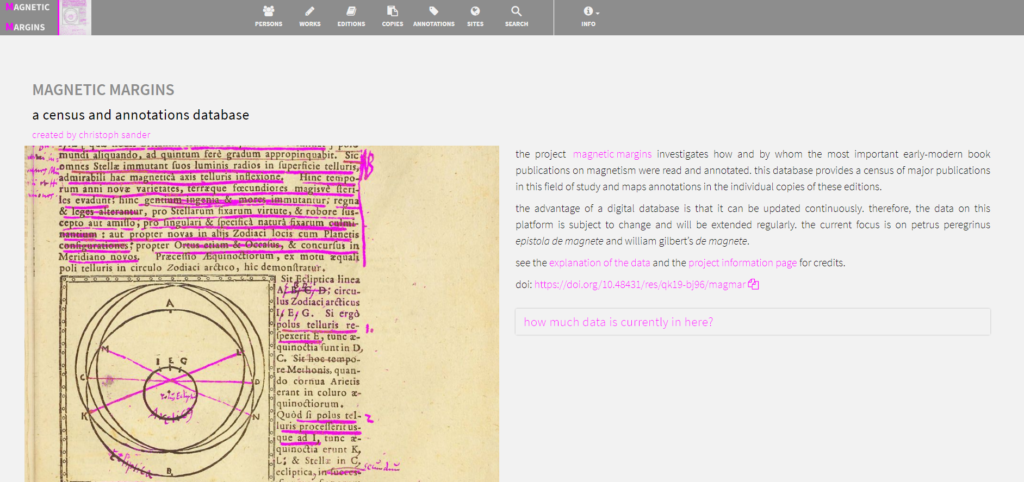Click the Magnetic Margins logo text
The width and height of the screenshot is (1024, 482).
coord(27,17)
